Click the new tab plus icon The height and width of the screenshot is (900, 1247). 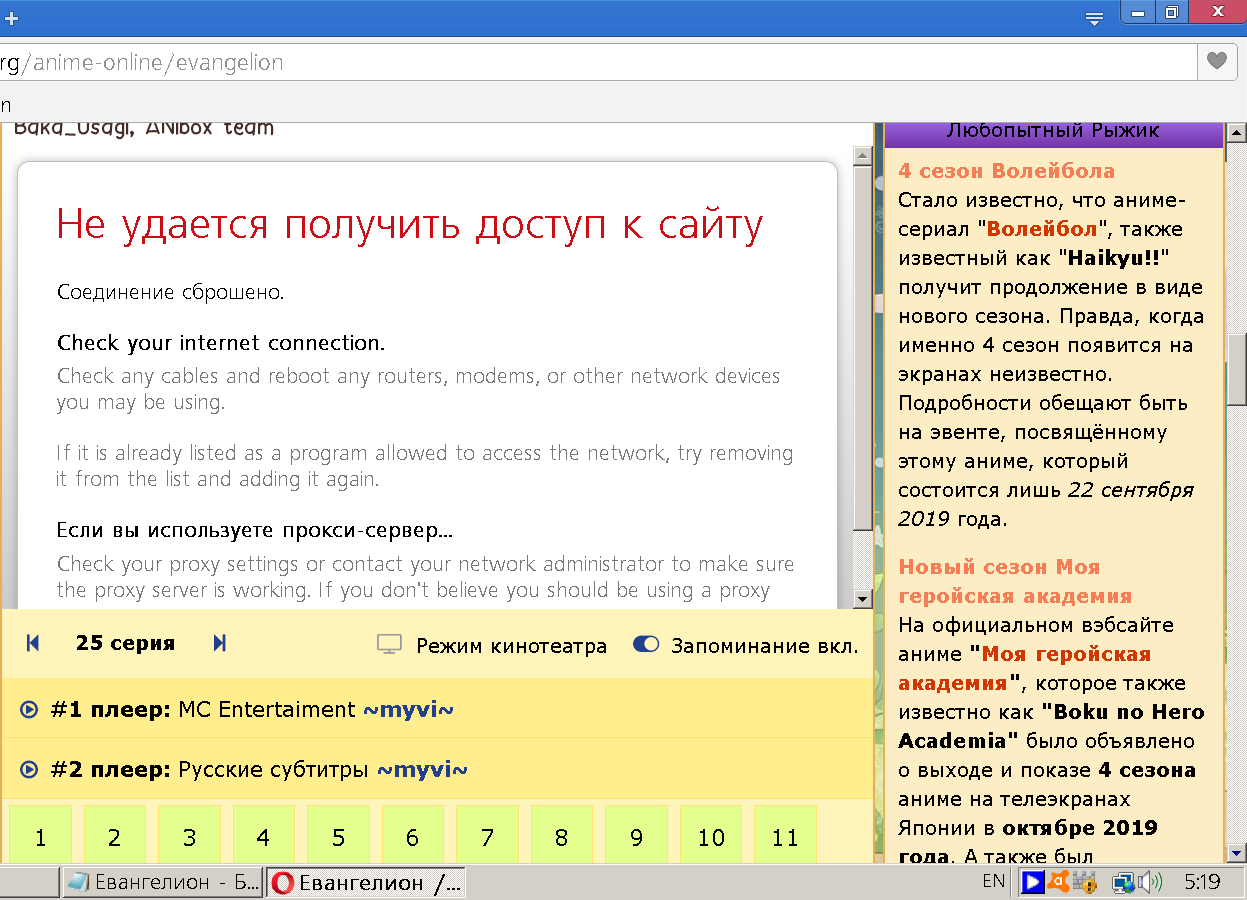[12, 18]
